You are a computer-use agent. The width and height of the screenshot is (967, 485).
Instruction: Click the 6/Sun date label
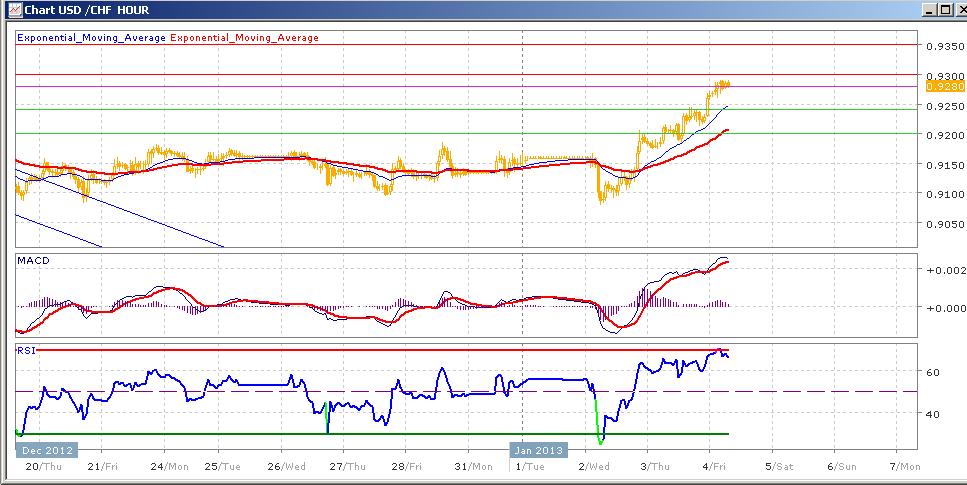(842, 466)
